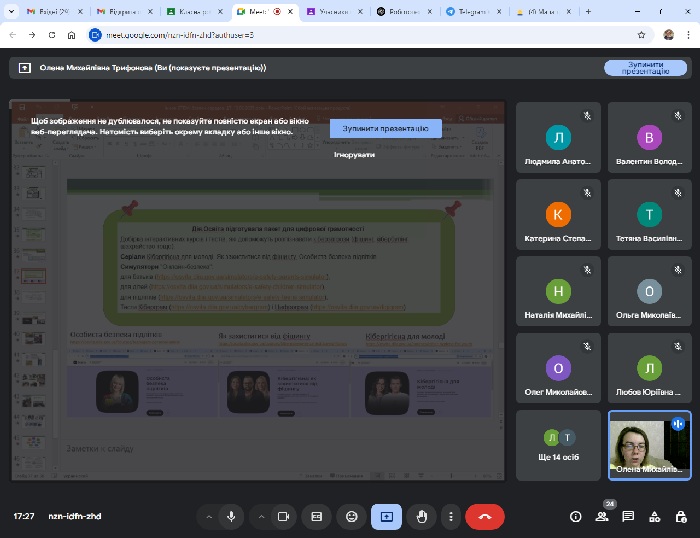Click blue 'Зупинити презентацію' button in overlay
The height and width of the screenshot is (538, 700).
pos(385,129)
